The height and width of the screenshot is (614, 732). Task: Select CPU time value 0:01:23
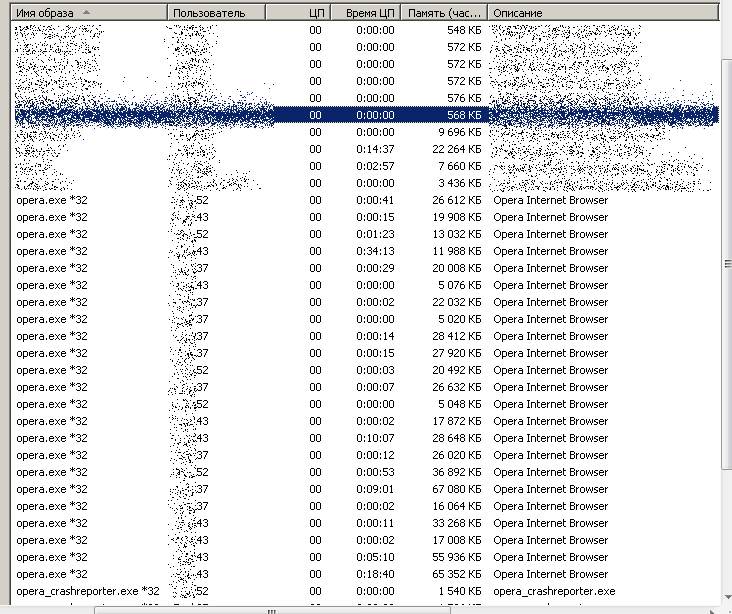tap(375, 234)
